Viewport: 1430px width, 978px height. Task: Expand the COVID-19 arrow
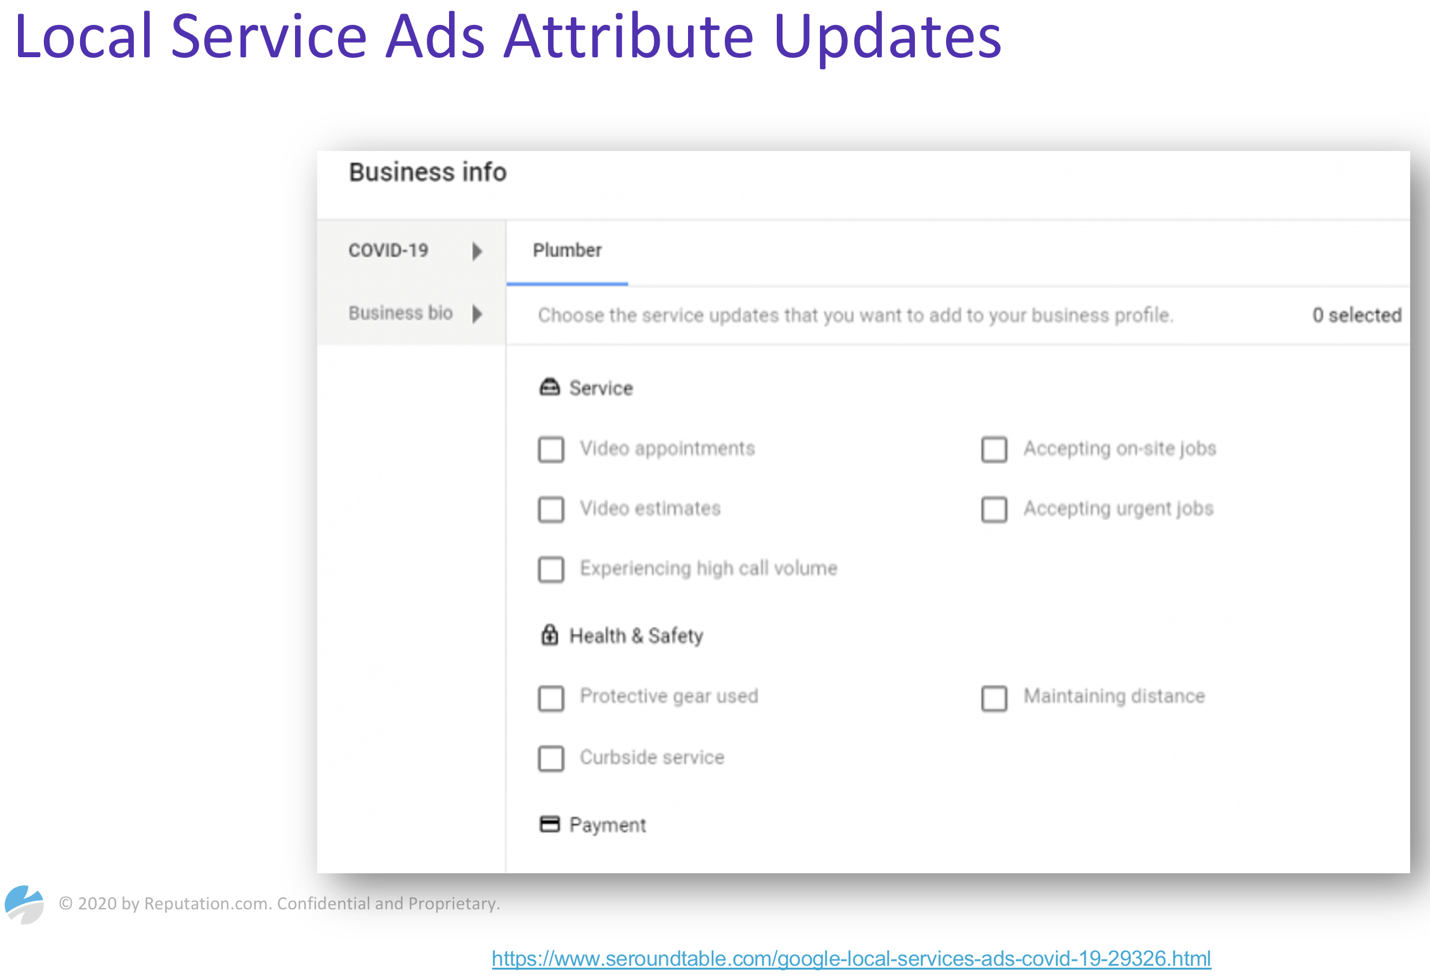click(x=477, y=251)
